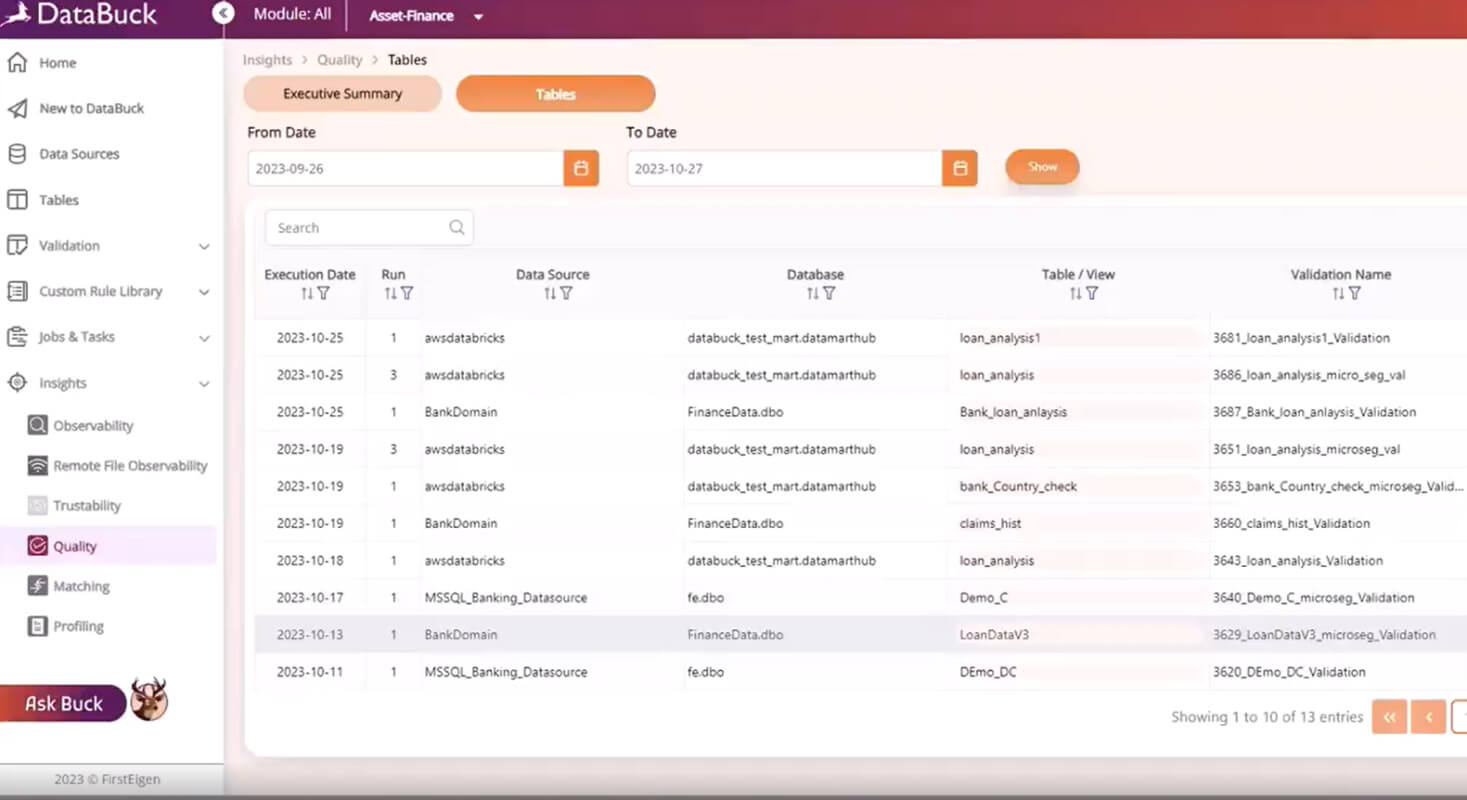Click the search magnifier icon

[x=457, y=228]
